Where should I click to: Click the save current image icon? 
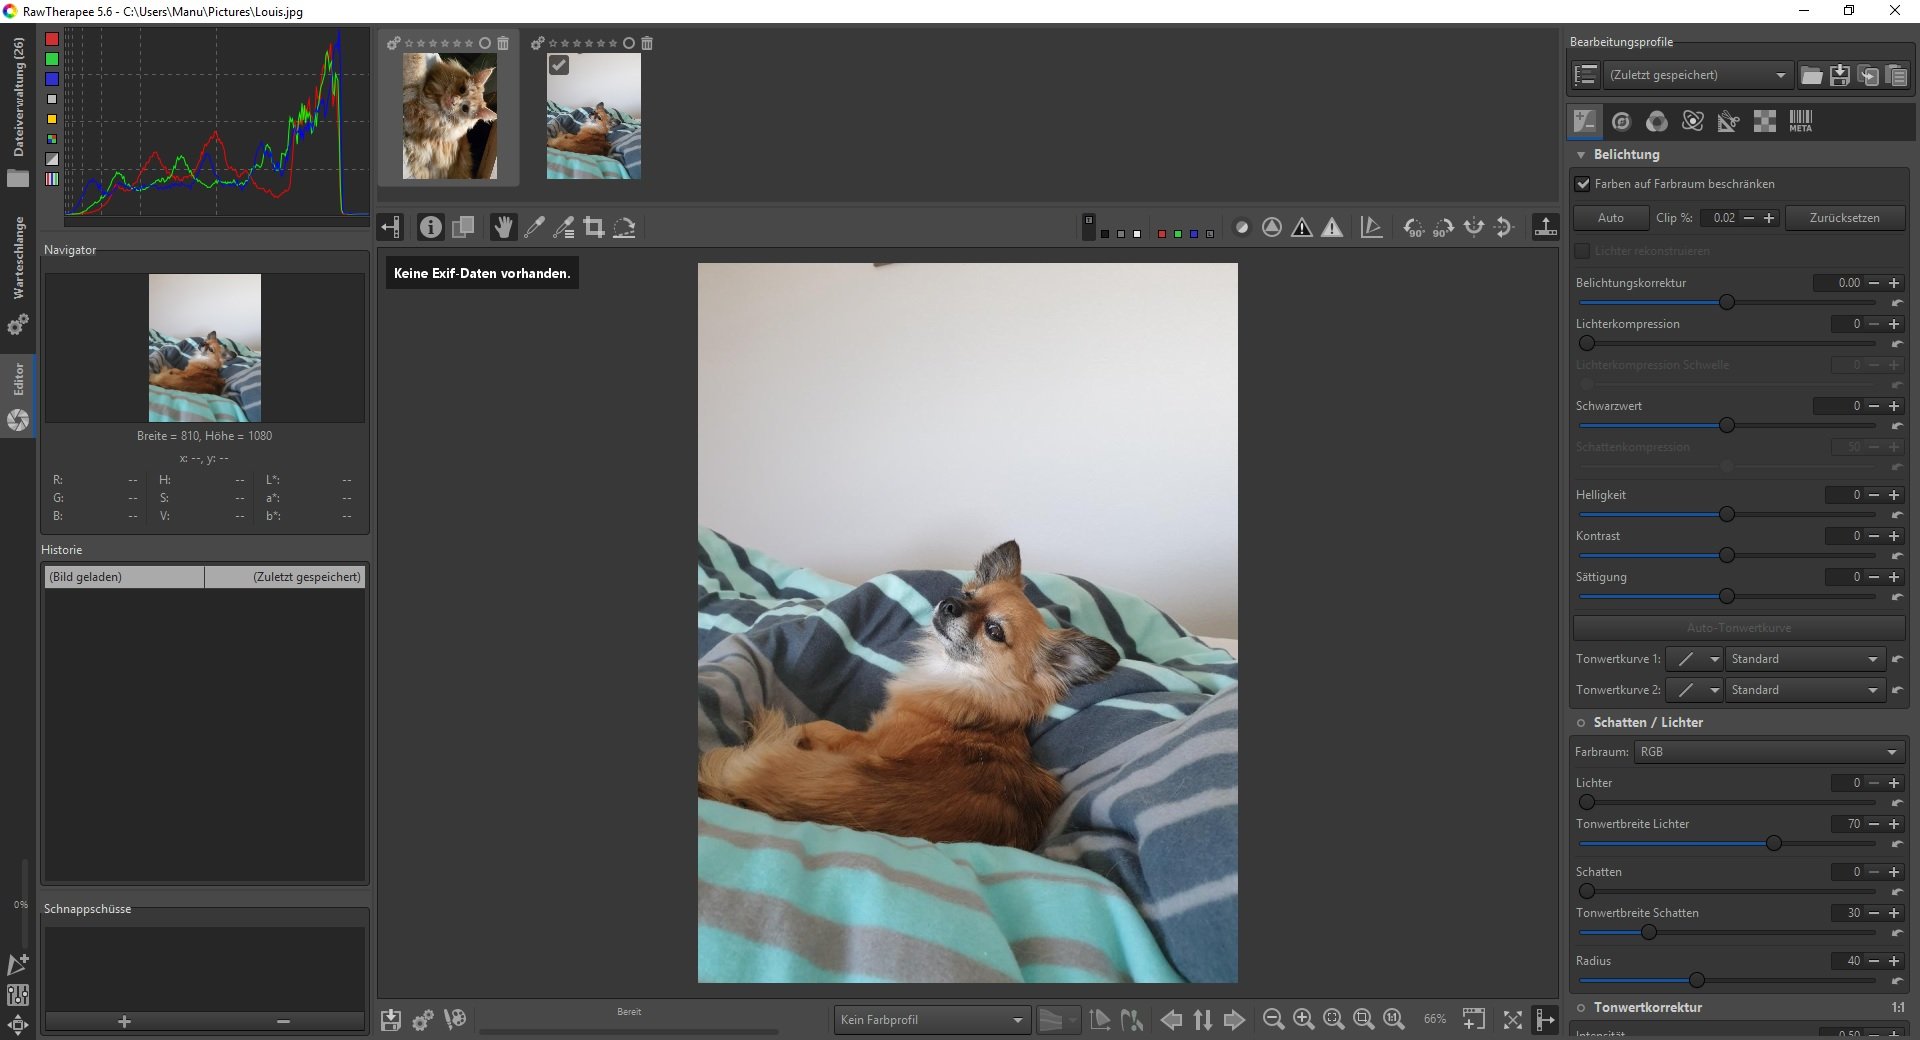click(391, 1020)
